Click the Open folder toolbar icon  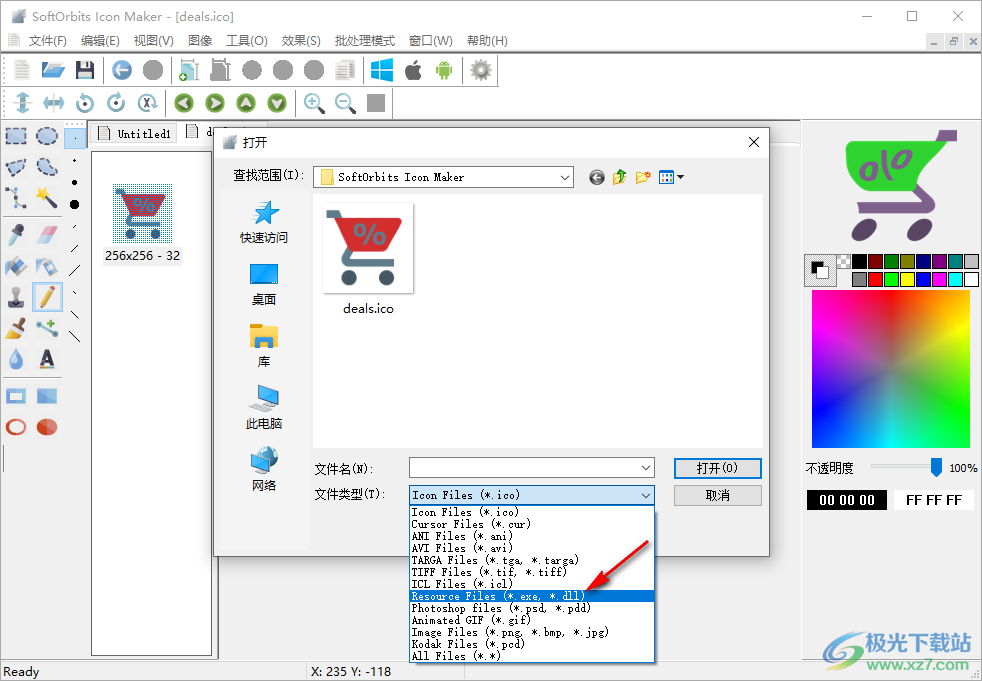pos(53,70)
